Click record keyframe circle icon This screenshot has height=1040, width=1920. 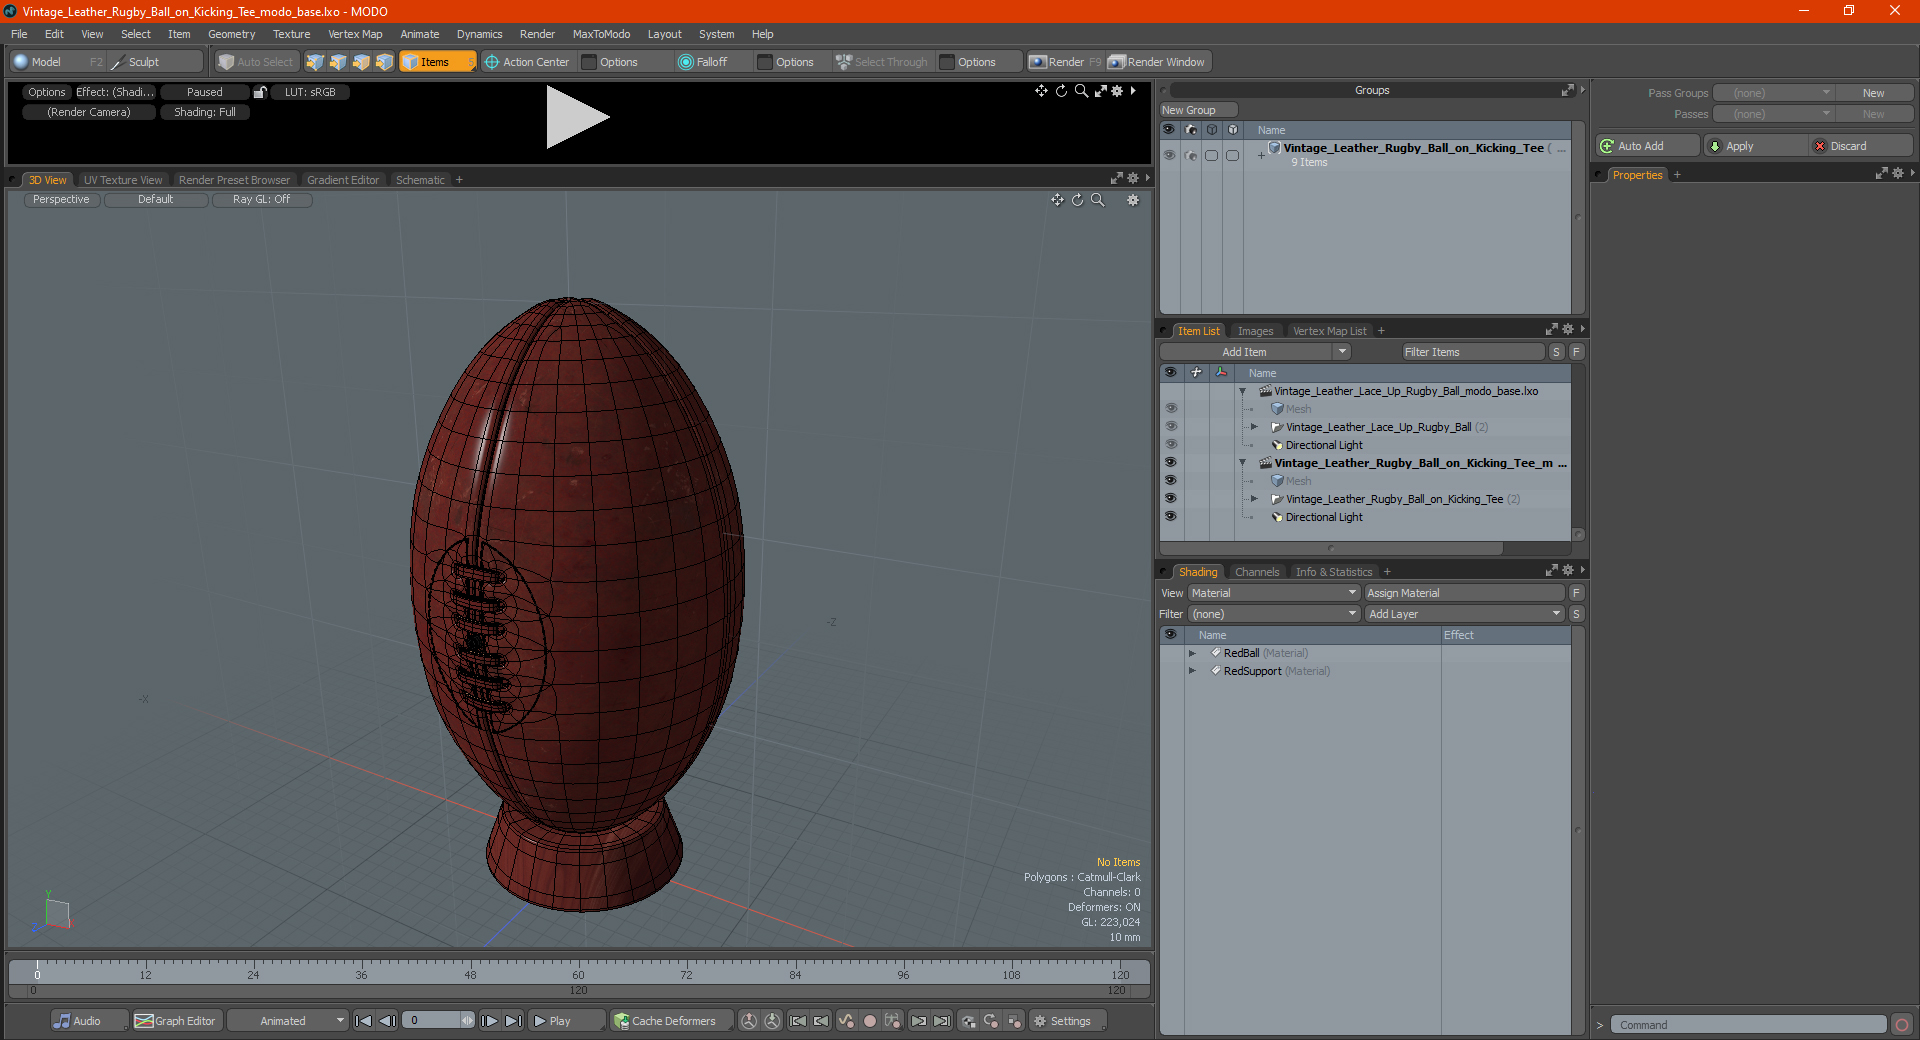pyautogui.click(x=870, y=1021)
